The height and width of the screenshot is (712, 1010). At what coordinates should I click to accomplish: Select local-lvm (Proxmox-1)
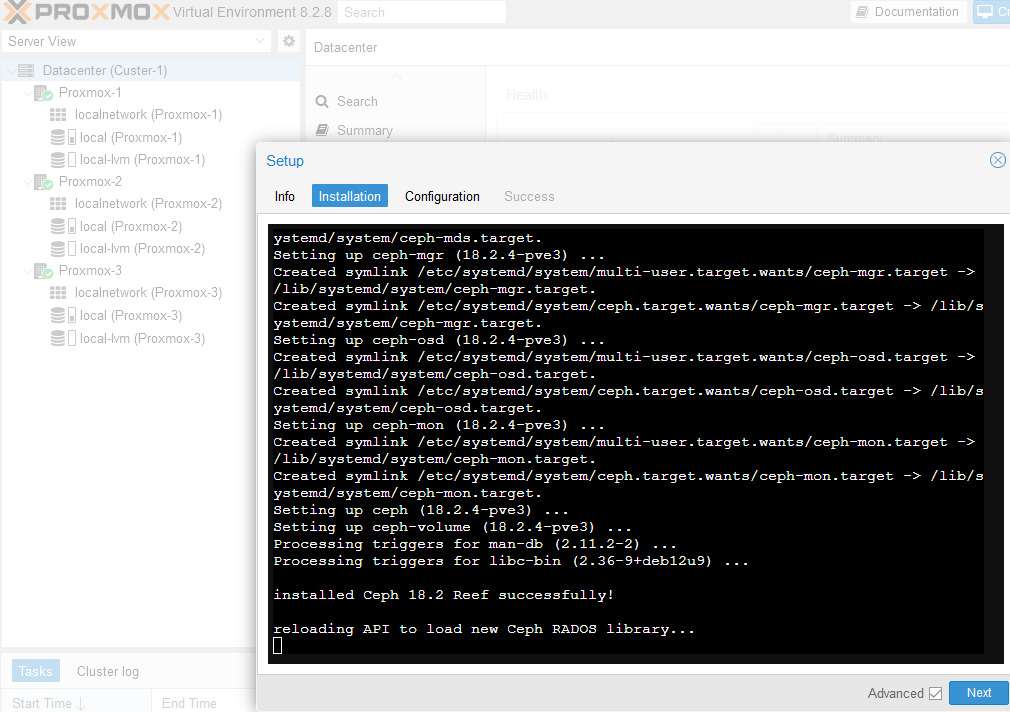(142, 159)
